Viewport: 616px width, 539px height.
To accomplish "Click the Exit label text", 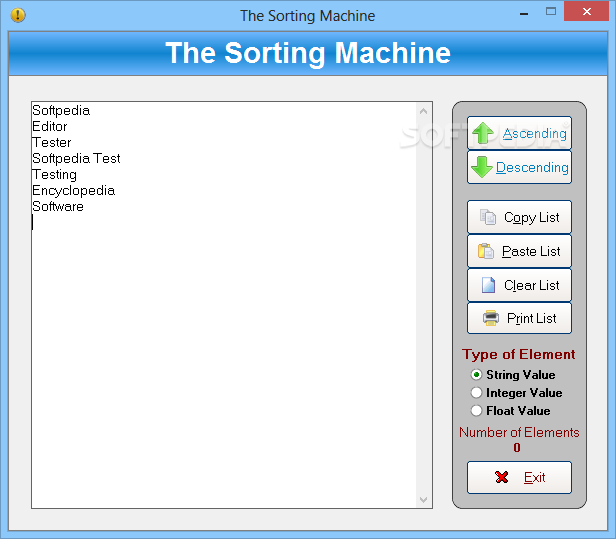I will click(x=534, y=477).
